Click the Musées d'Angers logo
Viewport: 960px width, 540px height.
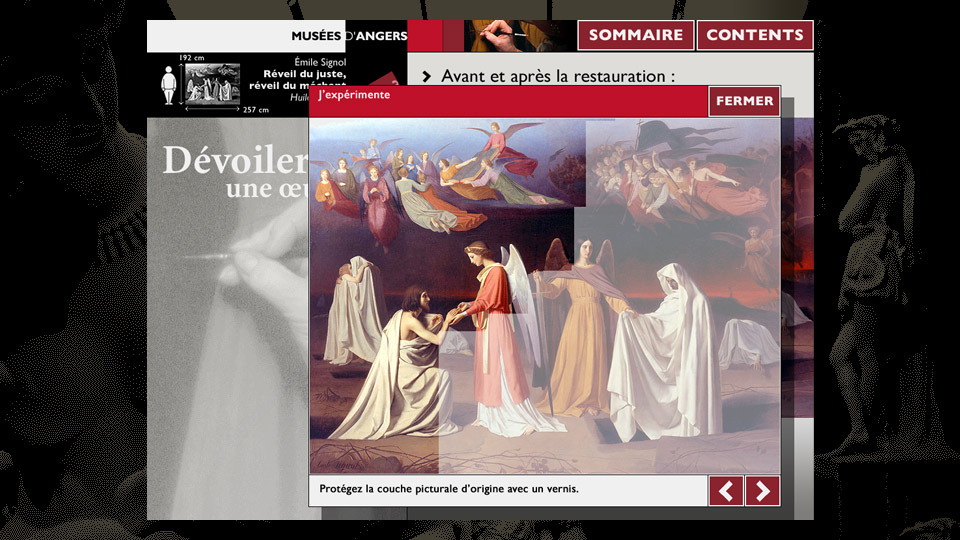coord(349,36)
